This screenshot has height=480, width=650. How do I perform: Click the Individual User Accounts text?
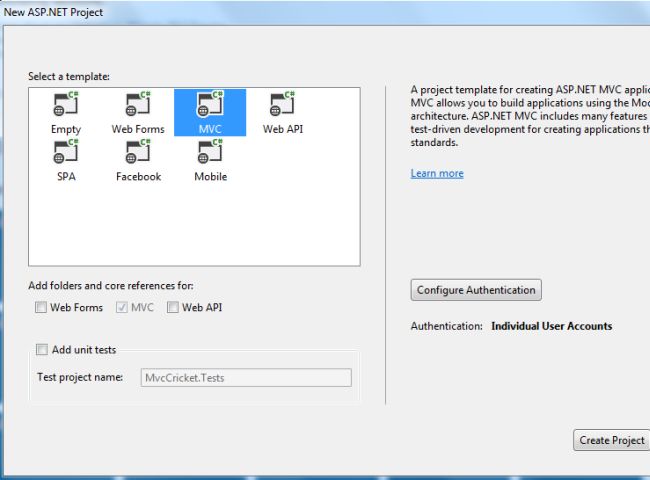pos(551,326)
